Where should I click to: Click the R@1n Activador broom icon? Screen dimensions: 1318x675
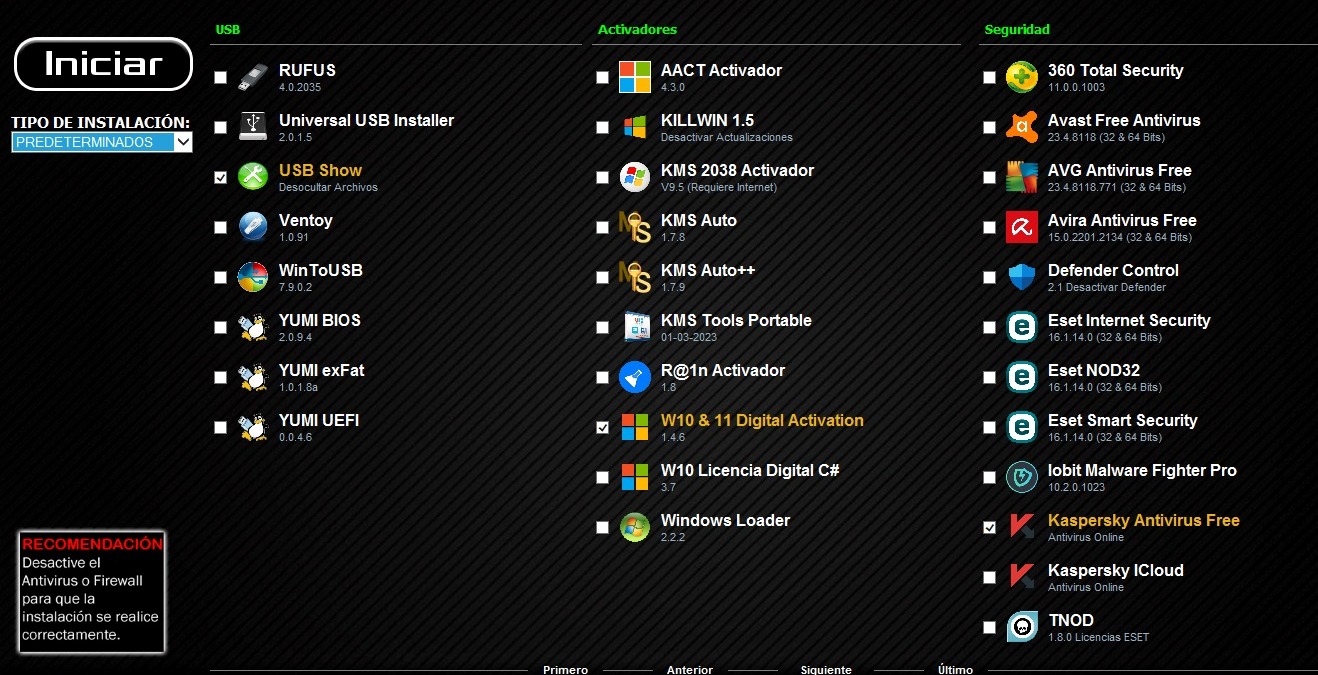pyautogui.click(x=635, y=377)
